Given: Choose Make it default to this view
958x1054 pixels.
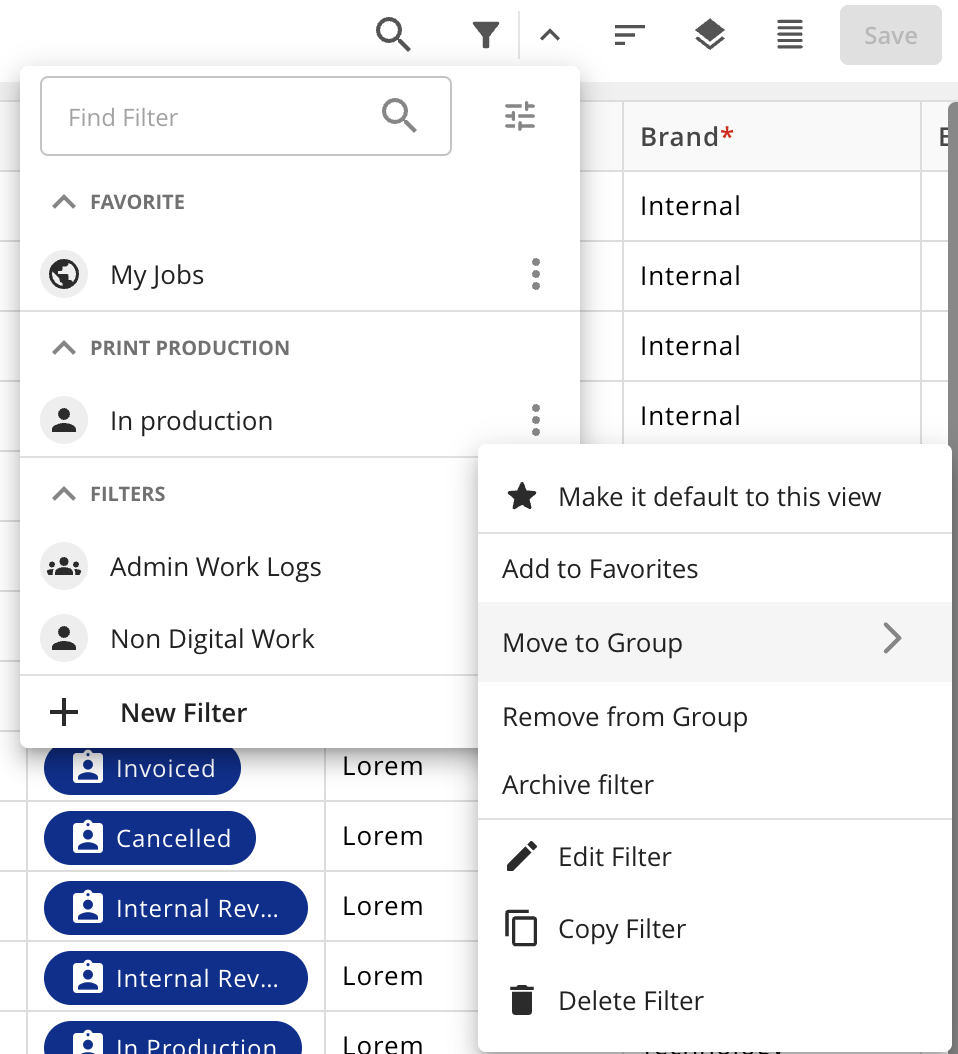Looking at the screenshot, I should 715,497.
